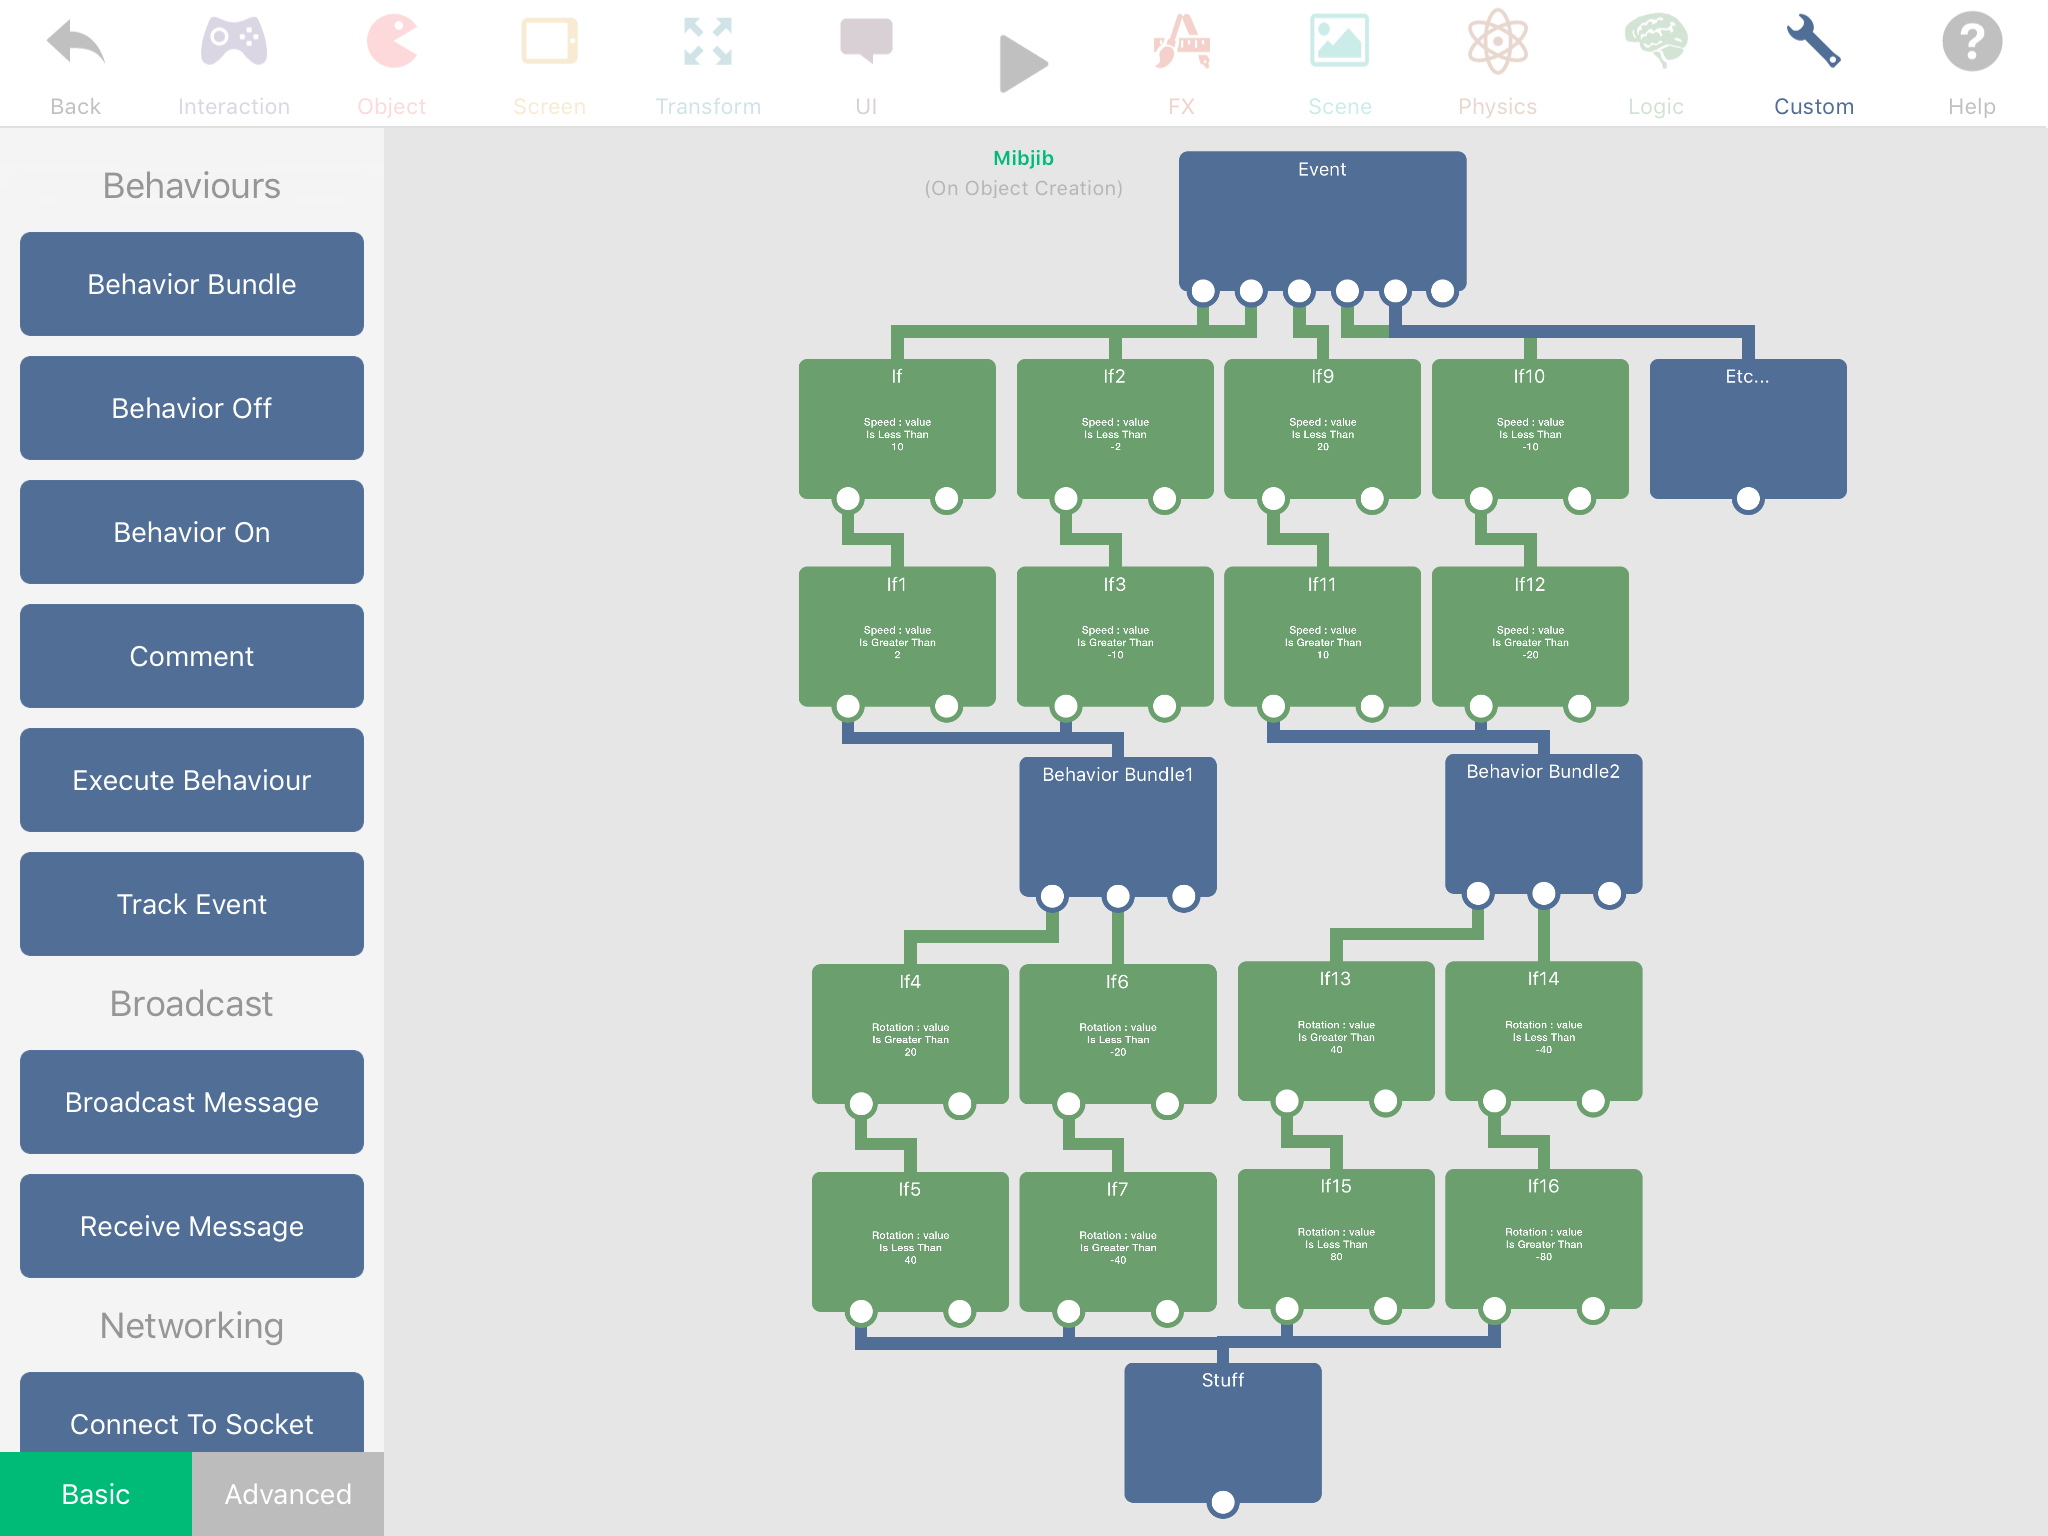
Task: Select the Object pac-man icon
Action: click(x=391, y=45)
